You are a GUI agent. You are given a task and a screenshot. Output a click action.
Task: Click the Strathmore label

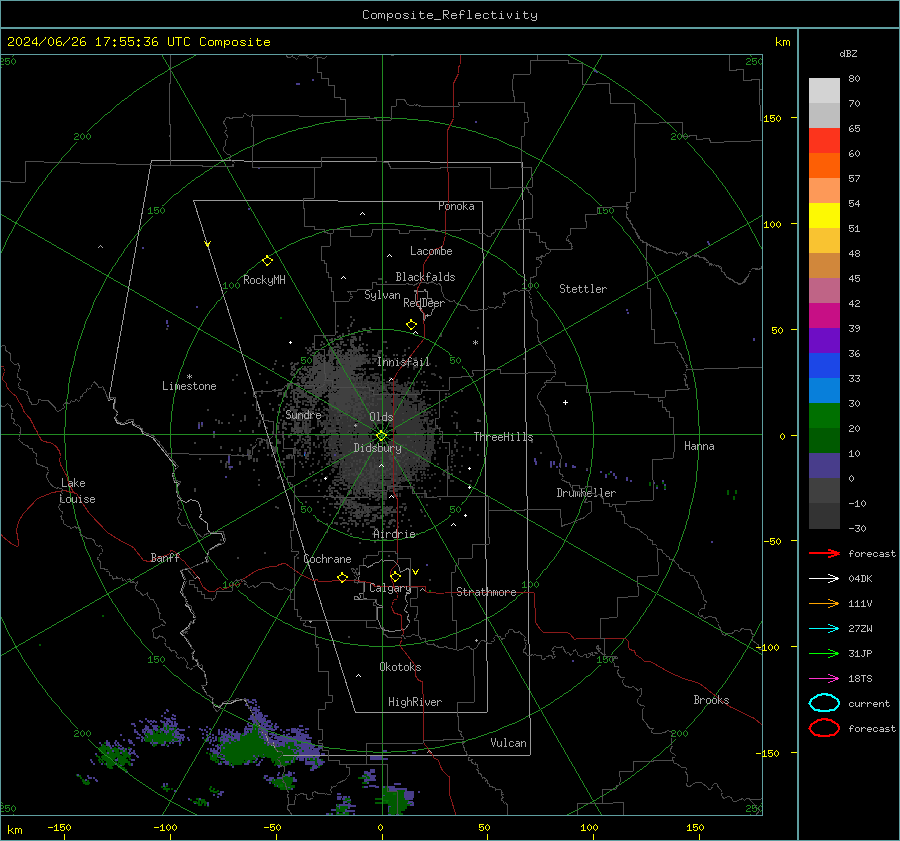[486, 592]
